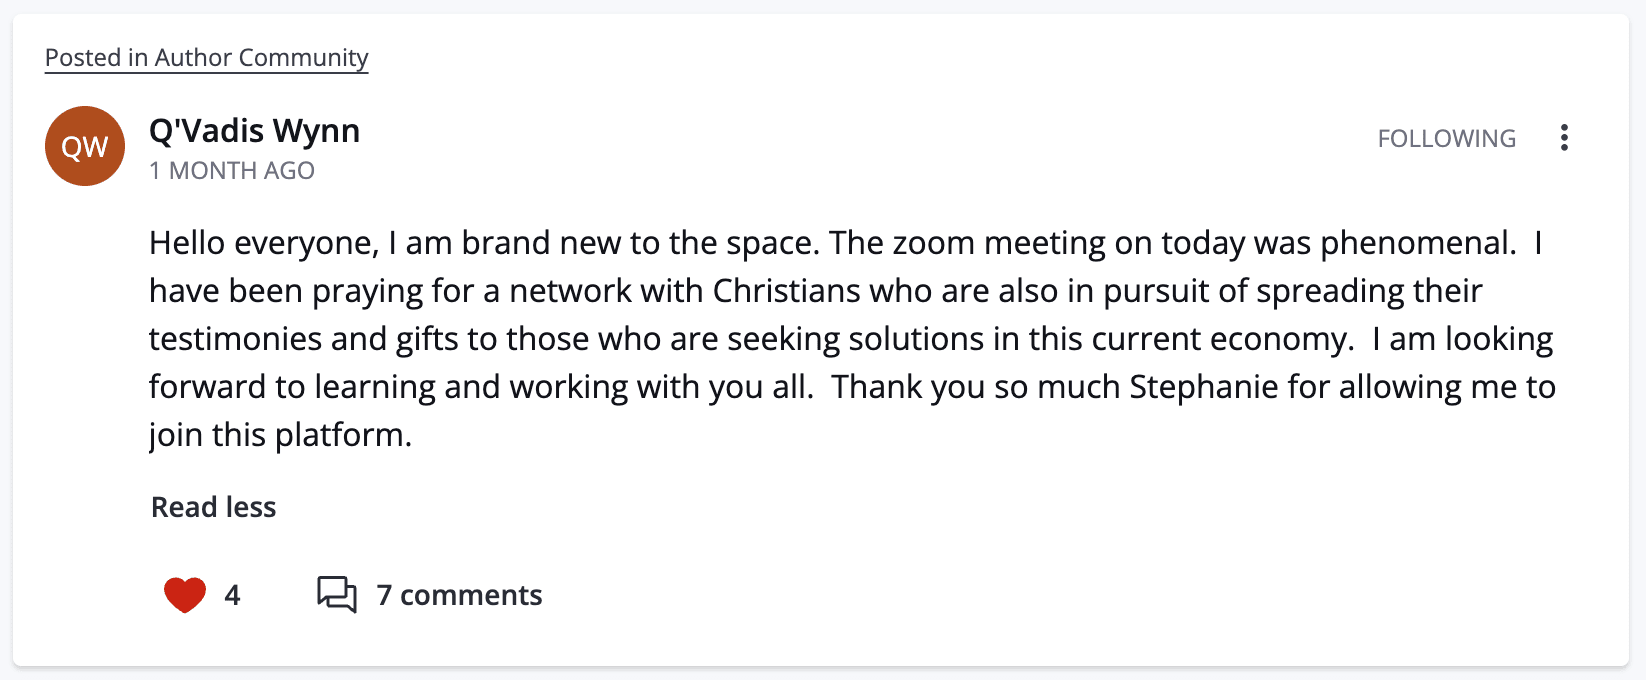View who liked via the 4 count
The image size is (1646, 680).
[232, 595]
